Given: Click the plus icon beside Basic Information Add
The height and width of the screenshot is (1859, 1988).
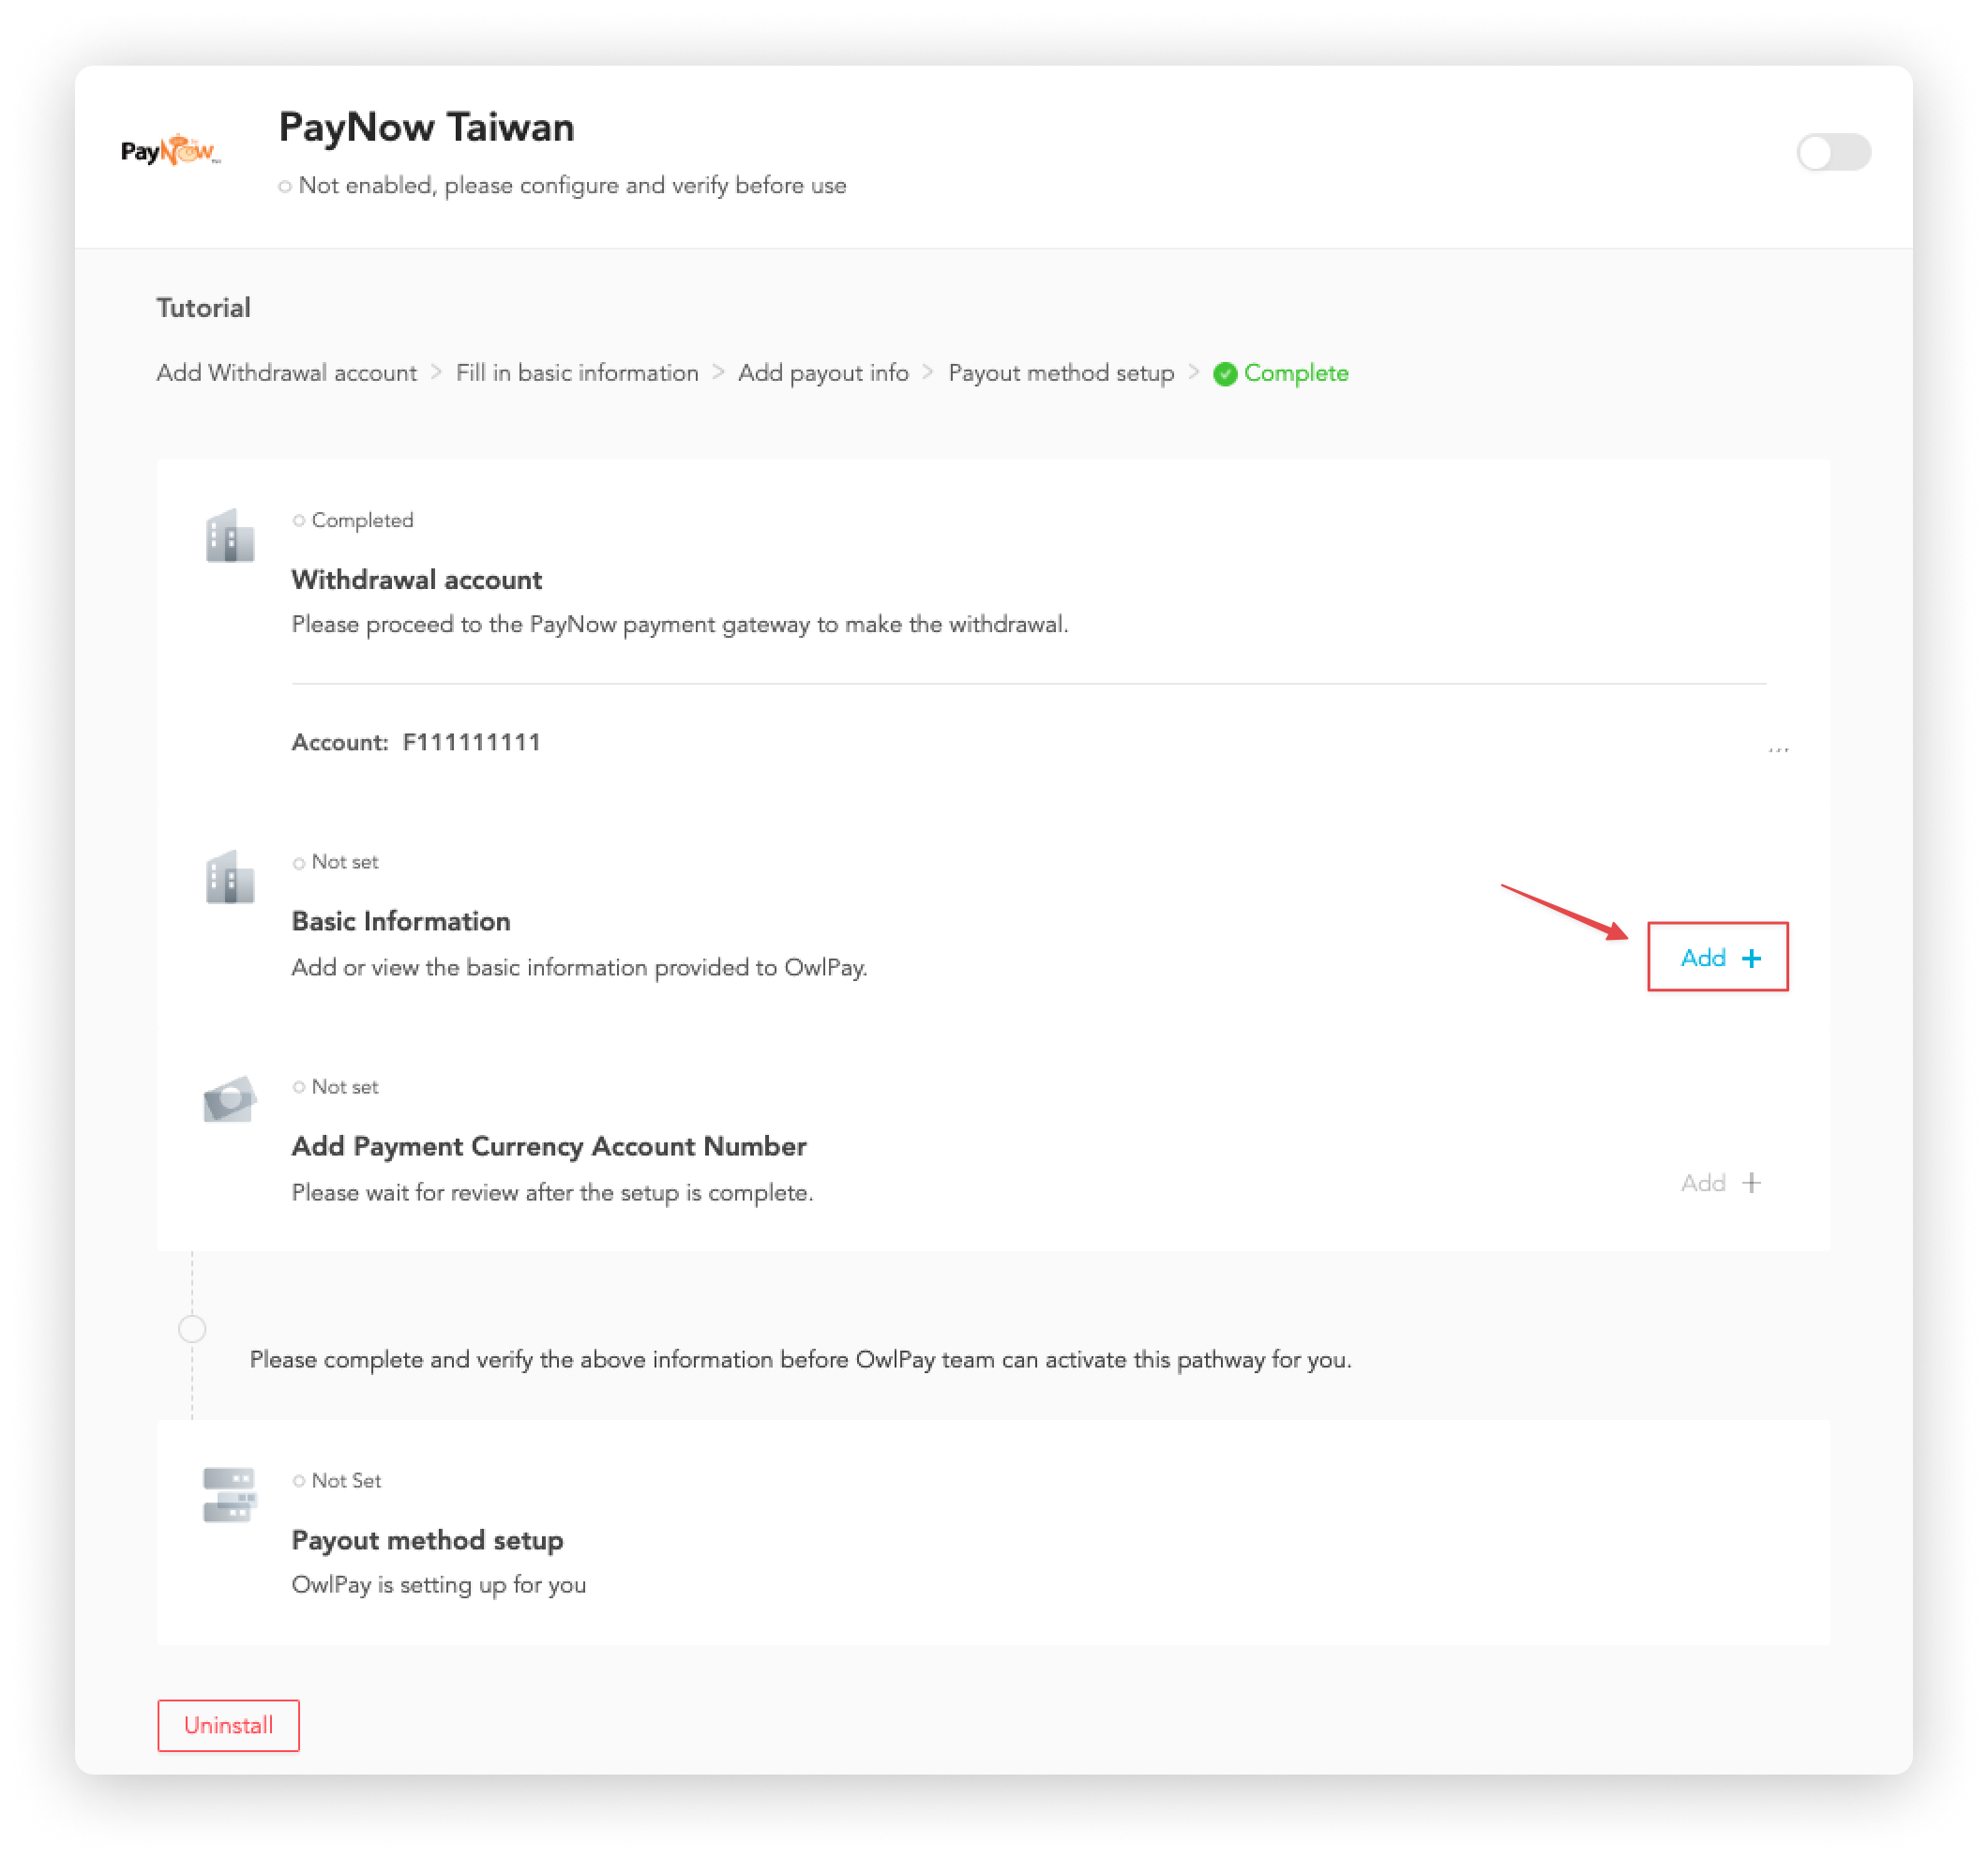Looking at the screenshot, I should 1751,958.
